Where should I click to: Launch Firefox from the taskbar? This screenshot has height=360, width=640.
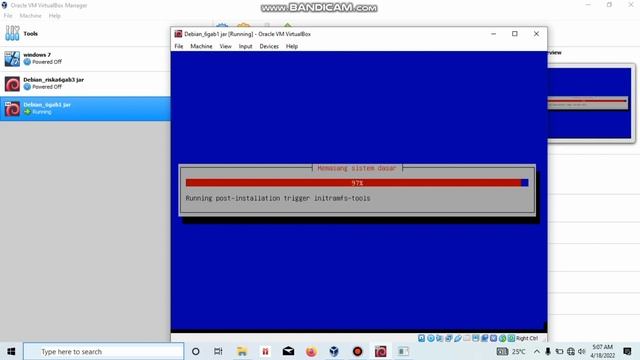tap(311, 351)
